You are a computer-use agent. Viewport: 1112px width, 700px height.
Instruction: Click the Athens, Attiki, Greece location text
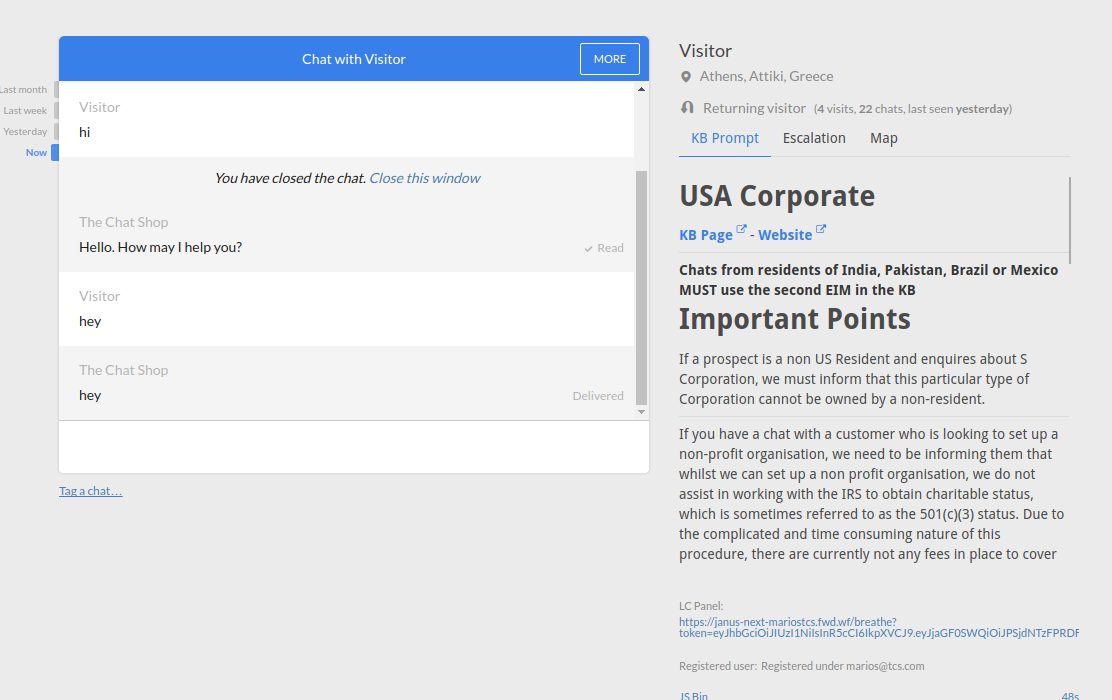(766, 77)
